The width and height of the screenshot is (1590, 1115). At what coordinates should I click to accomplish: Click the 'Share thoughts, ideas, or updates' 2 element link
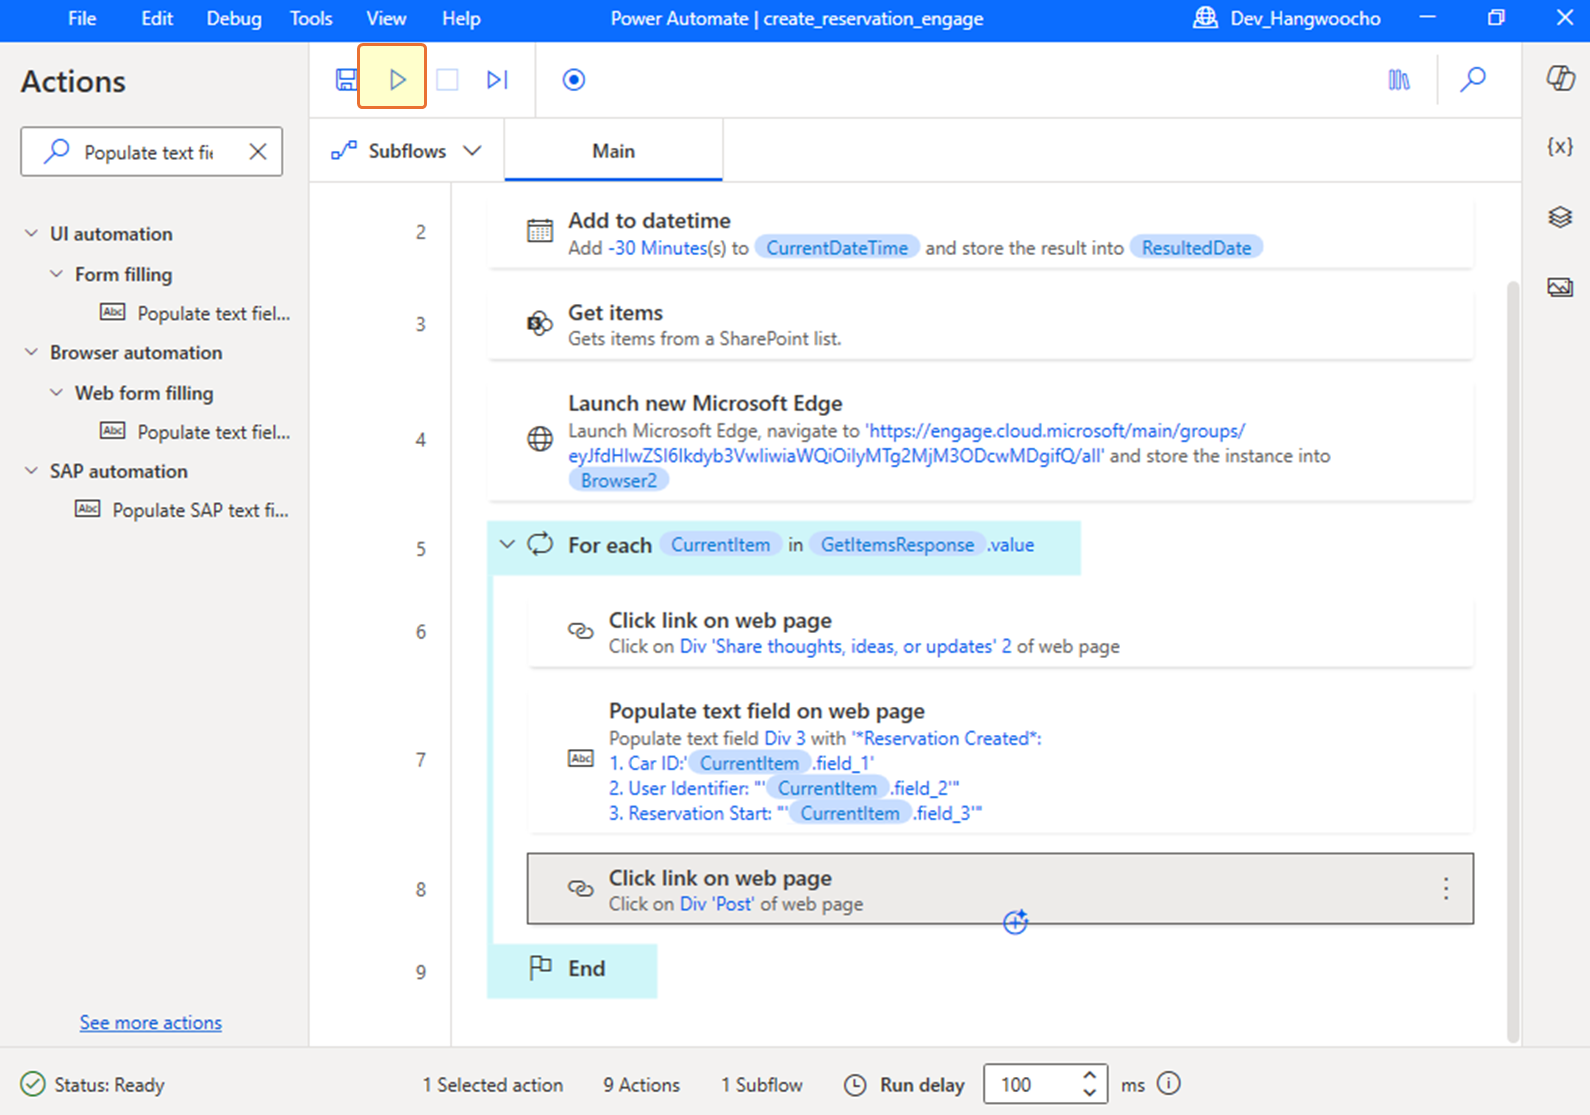click(x=845, y=647)
